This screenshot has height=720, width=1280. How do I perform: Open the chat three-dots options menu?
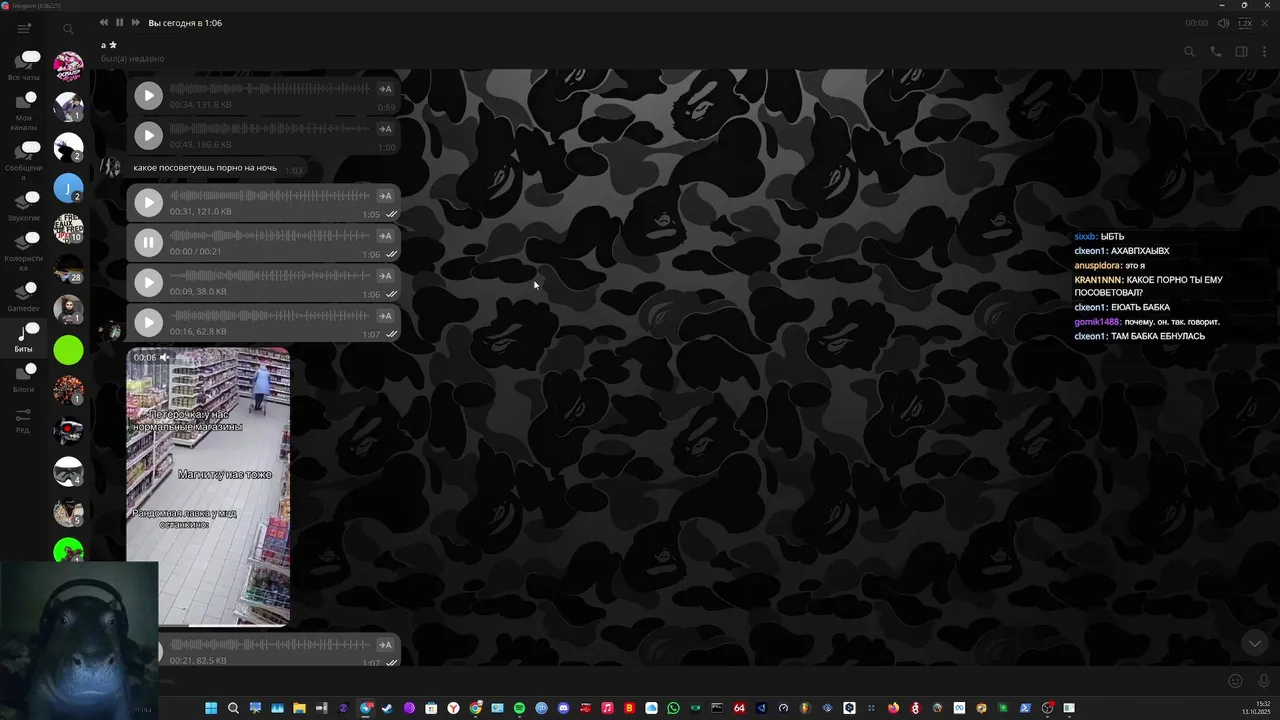(1265, 52)
